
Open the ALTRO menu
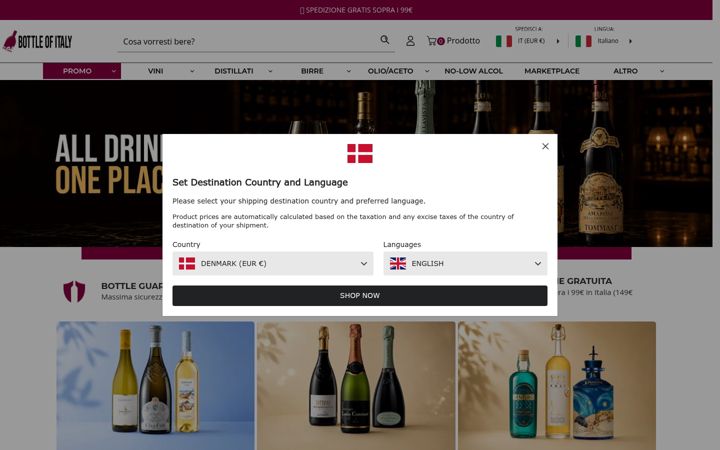point(625,71)
